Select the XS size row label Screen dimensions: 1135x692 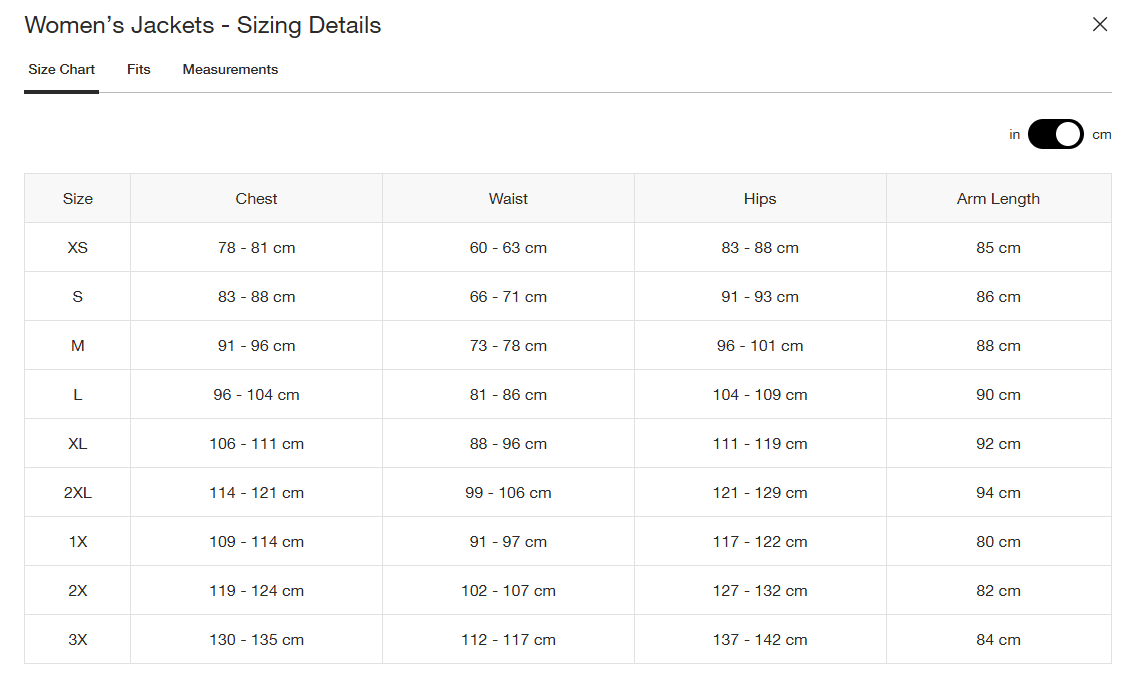tap(78, 248)
